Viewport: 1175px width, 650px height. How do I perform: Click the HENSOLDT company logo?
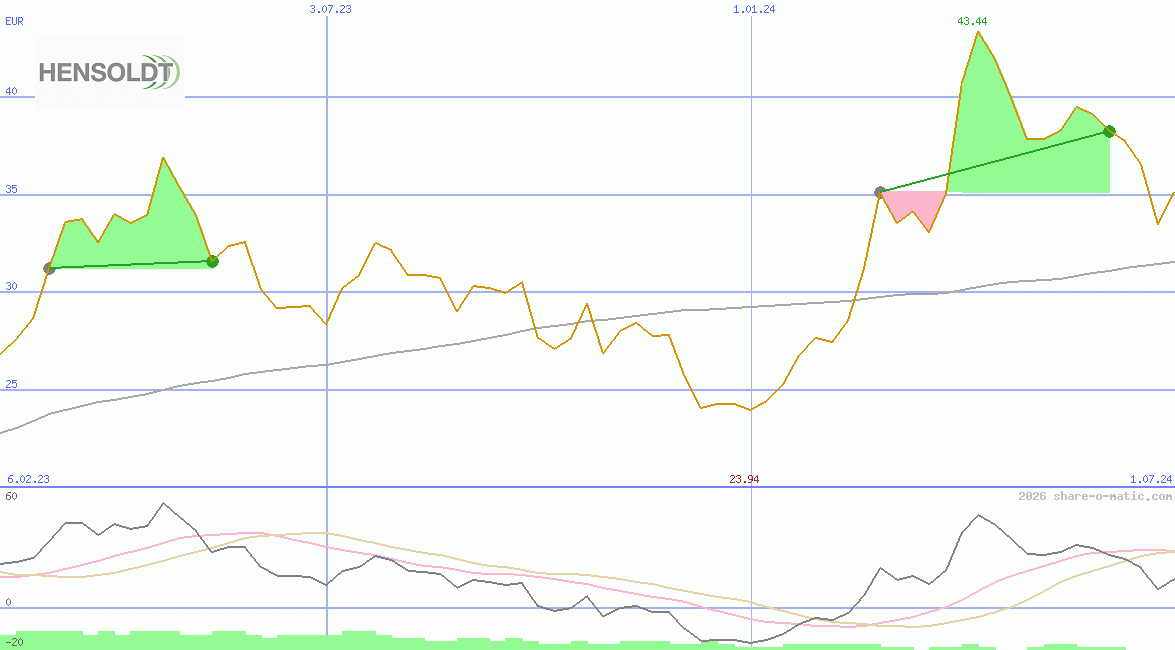pyautogui.click(x=110, y=72)
